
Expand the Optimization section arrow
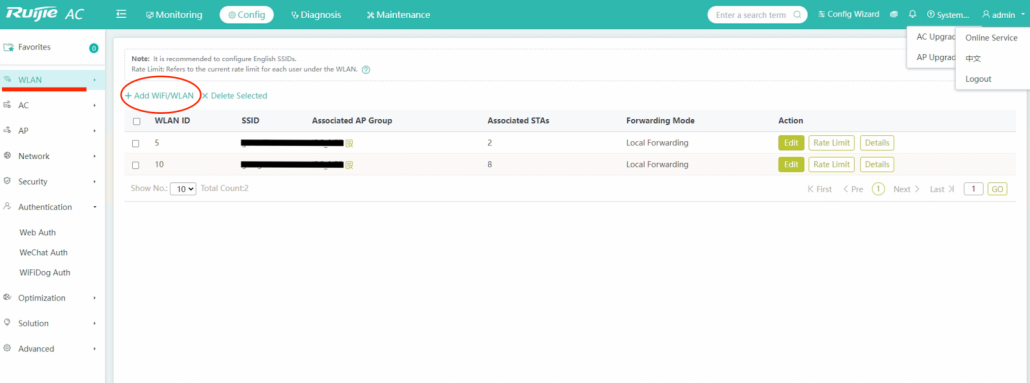pyautogui.click(x=95, y=298)
